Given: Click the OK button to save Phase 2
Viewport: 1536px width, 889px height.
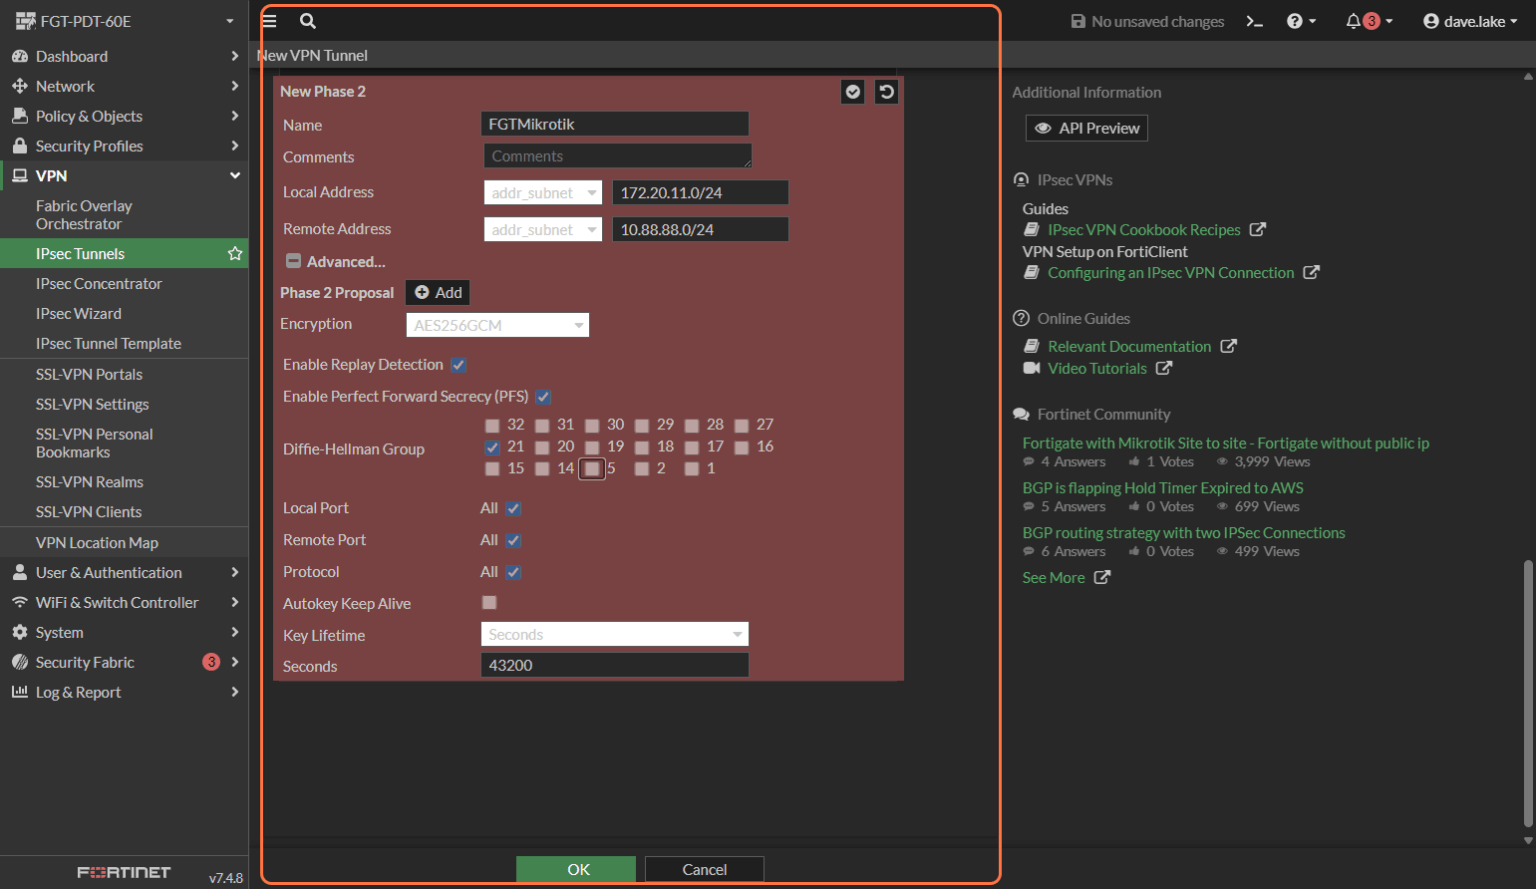Looking at the screenshot, I should point(575,868).
